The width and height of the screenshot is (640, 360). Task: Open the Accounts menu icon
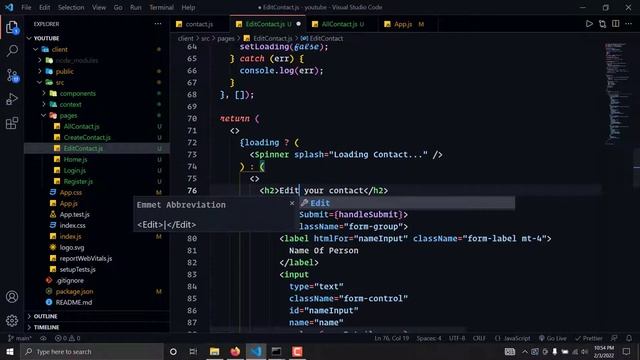pyautogui.click(x=12, y=297)
